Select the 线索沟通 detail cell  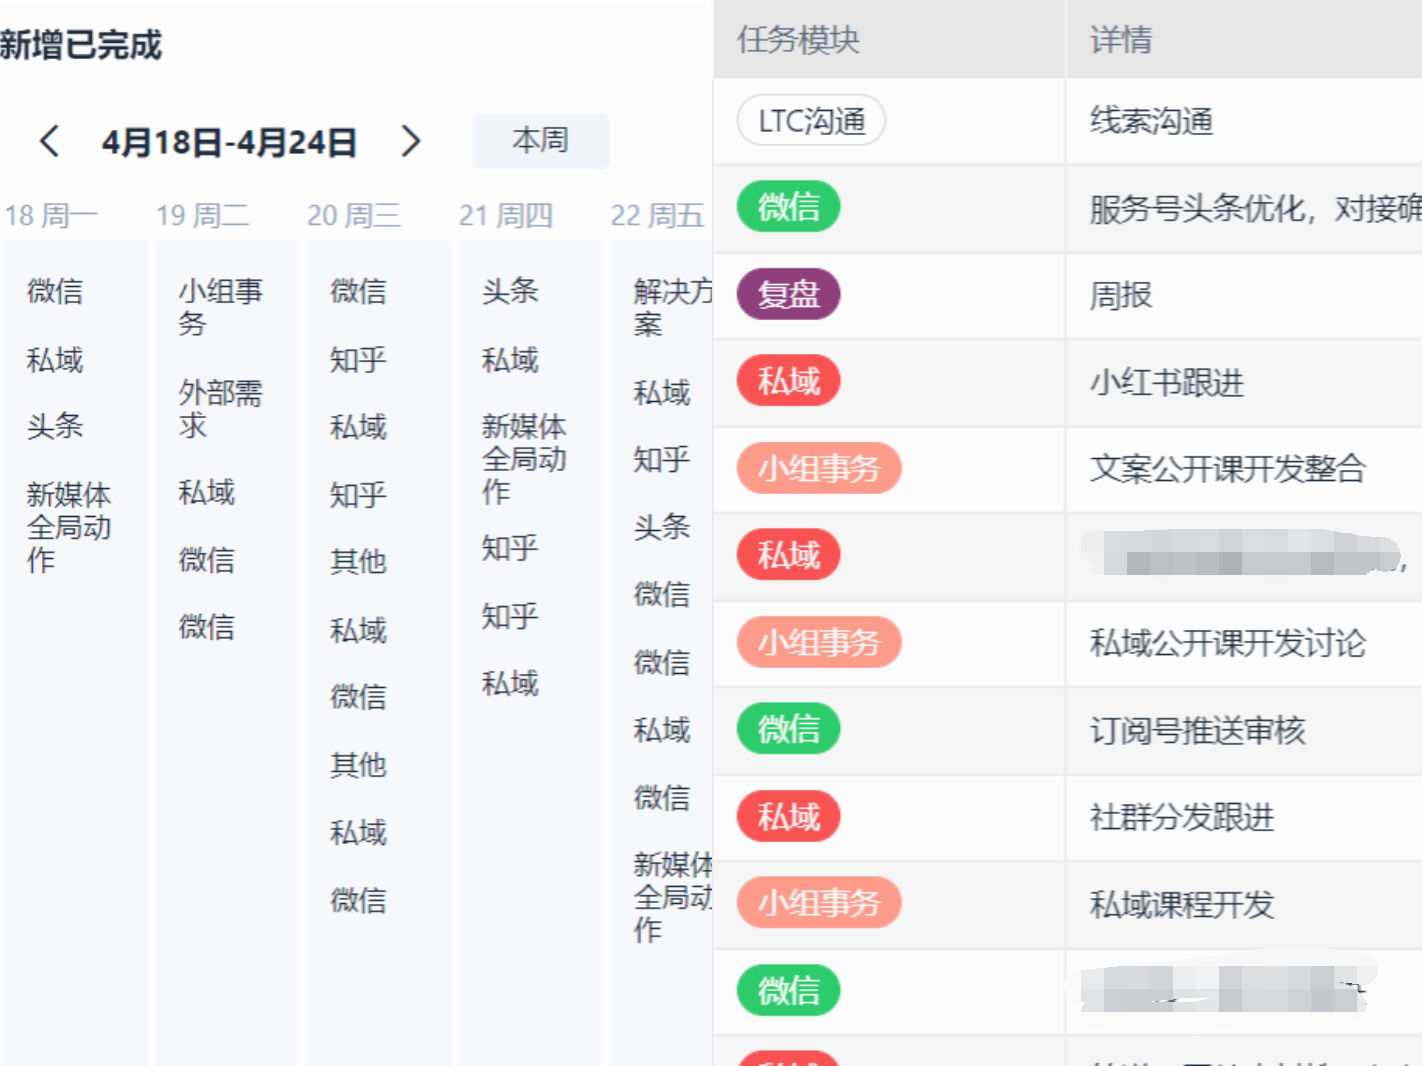[1244, 121]
